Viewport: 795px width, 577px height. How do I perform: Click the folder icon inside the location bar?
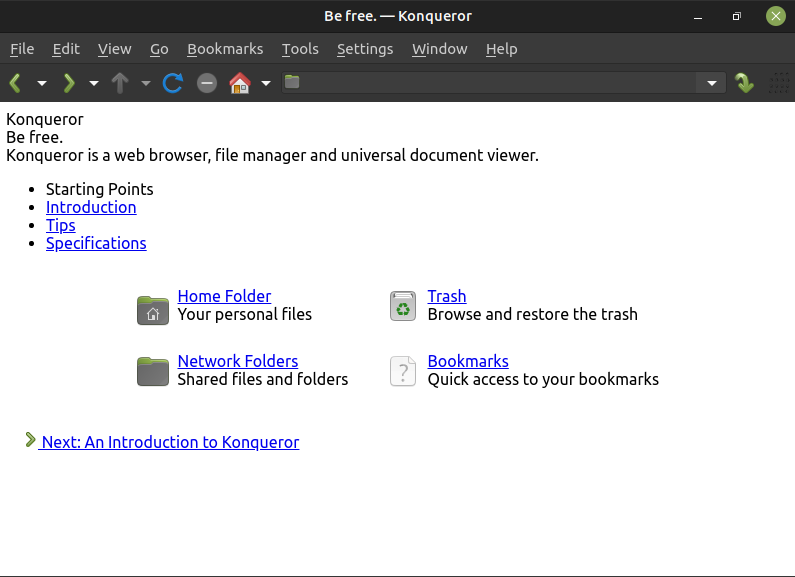tap(292, 82)
